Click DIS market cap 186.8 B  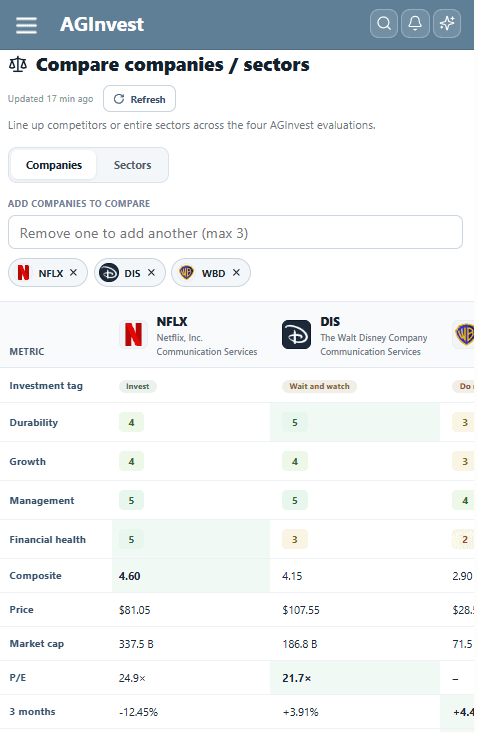[300, 644]
